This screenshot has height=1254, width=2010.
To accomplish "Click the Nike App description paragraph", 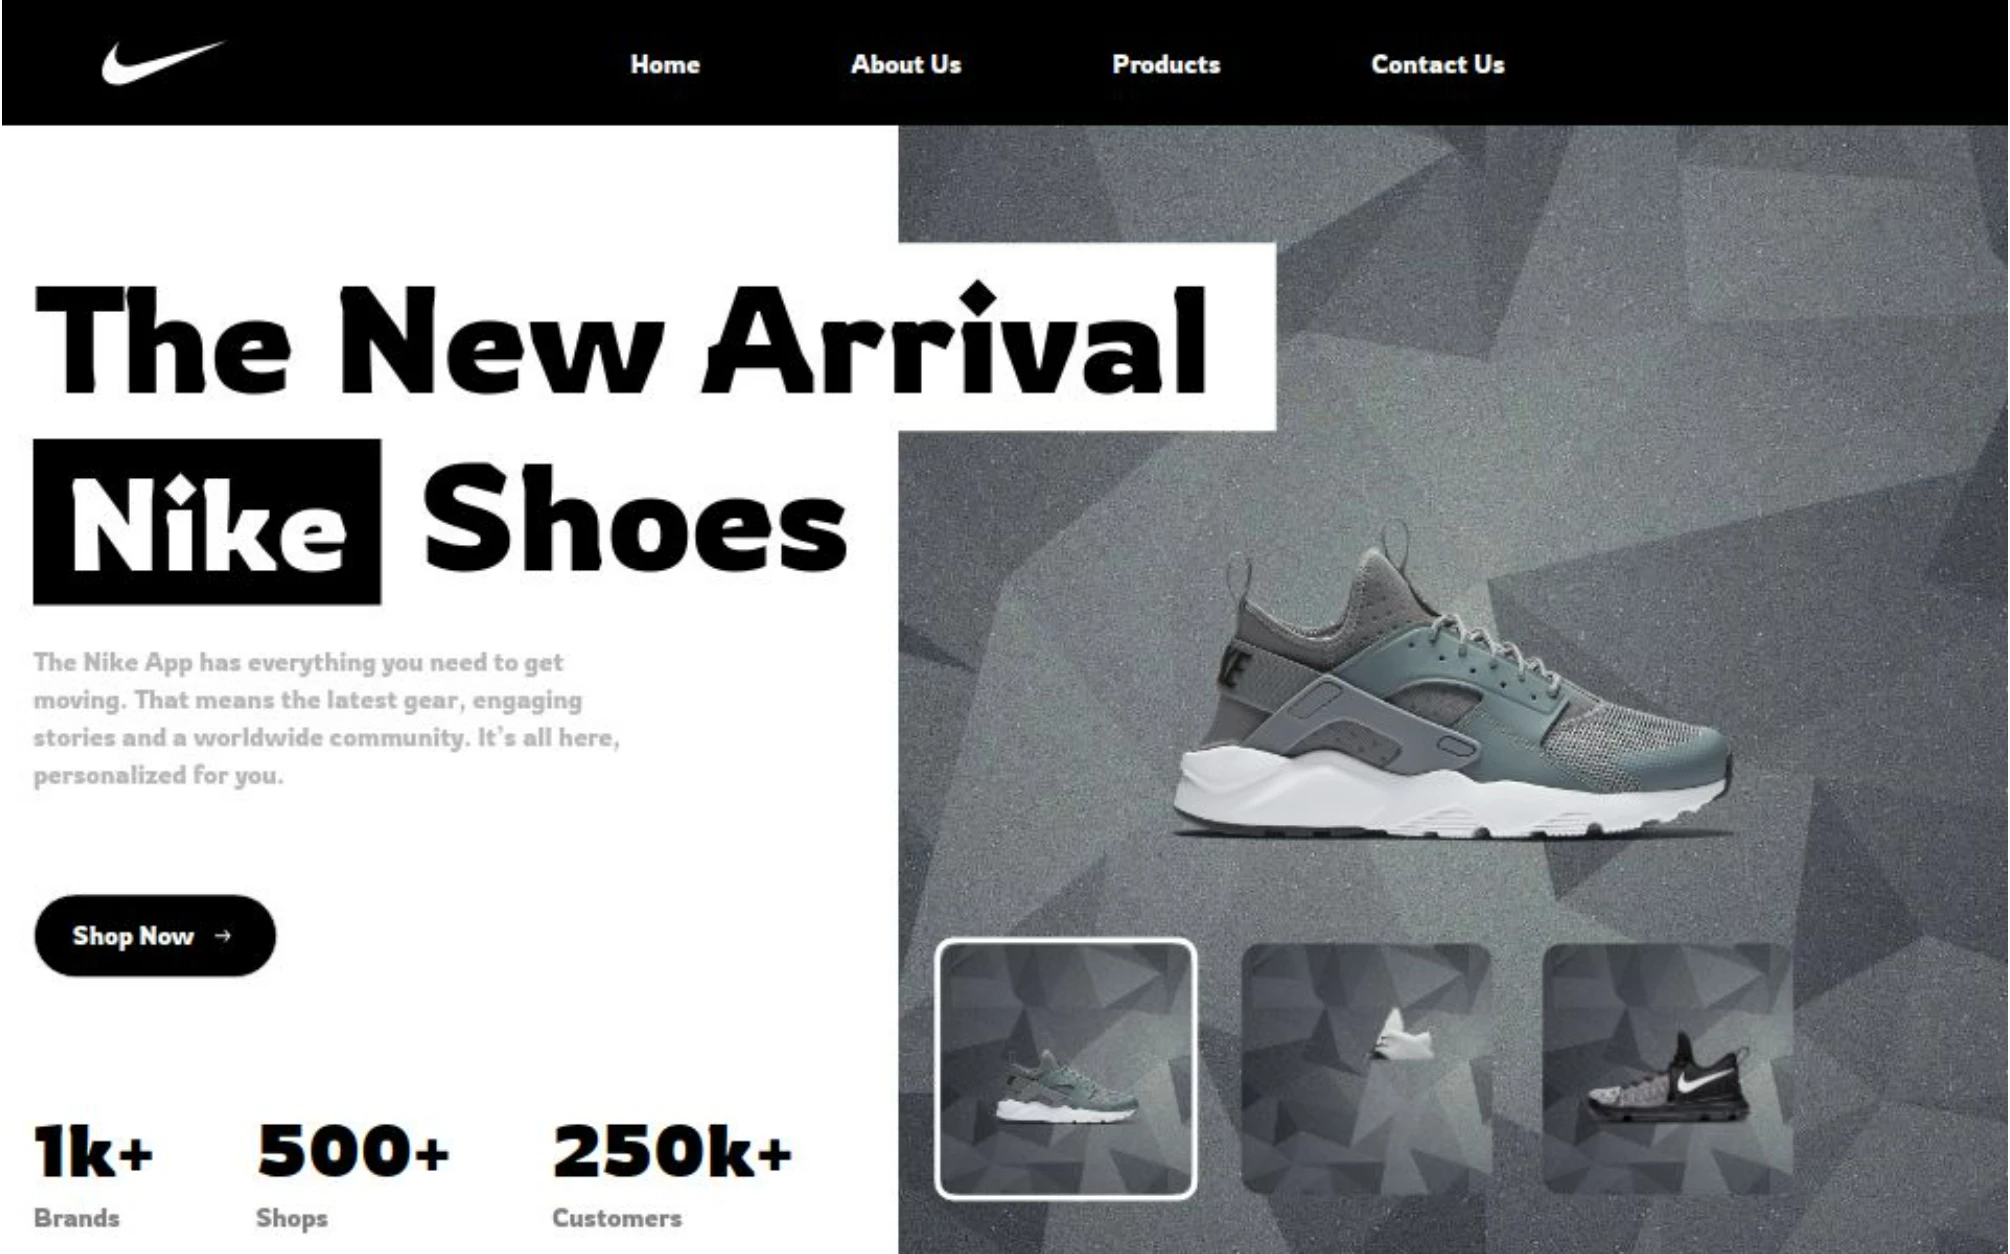I will point(327,718).
